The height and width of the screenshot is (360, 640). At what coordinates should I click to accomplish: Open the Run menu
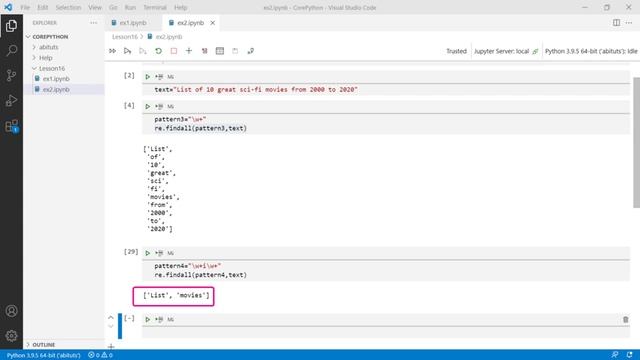(x=130, y=7)
